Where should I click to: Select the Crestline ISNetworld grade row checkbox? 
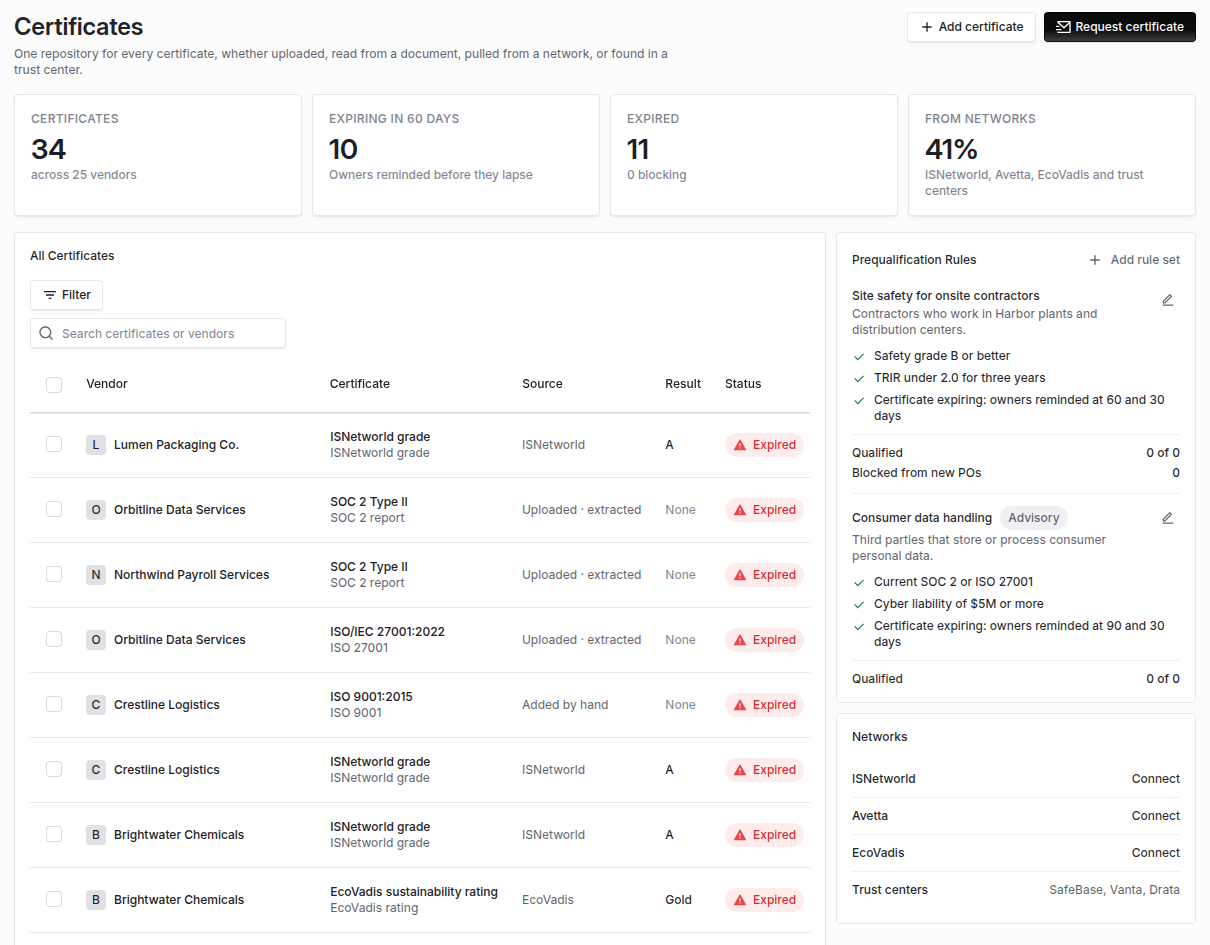pos(54,769)
